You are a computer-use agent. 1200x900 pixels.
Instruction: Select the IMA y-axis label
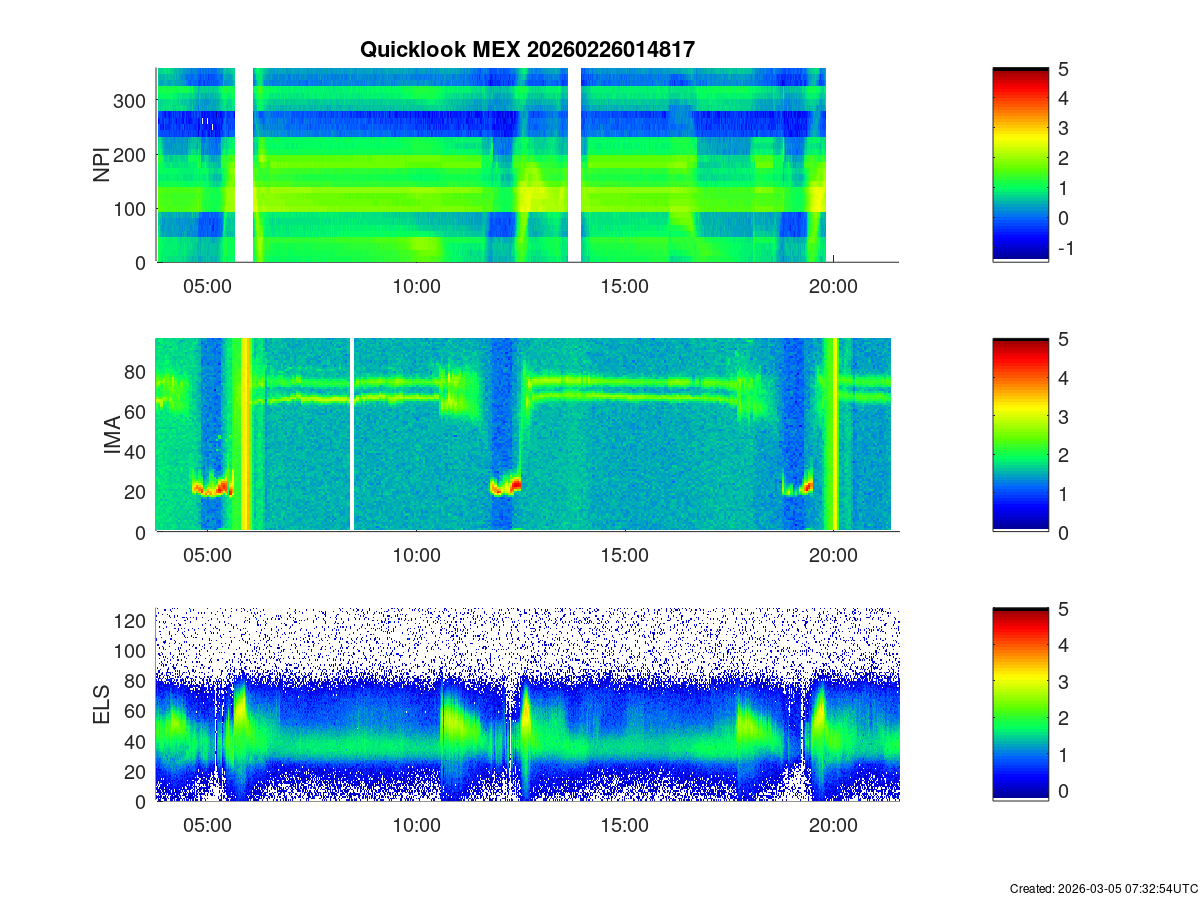(x=111, y=436)
